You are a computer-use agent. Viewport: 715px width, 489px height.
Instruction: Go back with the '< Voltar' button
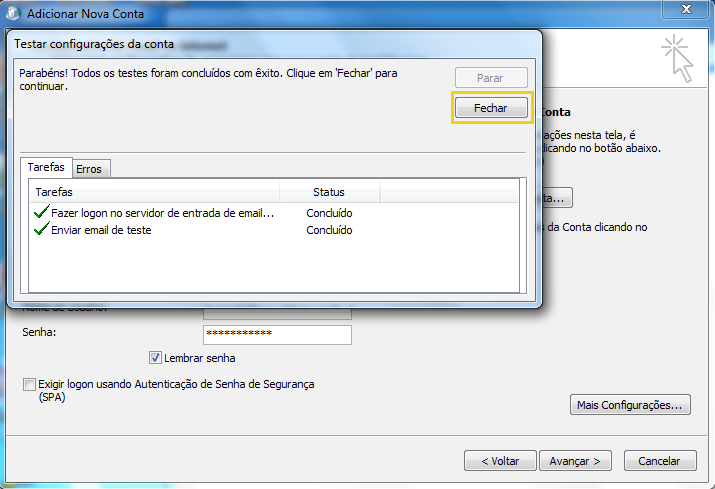click(x=499, y=461)
